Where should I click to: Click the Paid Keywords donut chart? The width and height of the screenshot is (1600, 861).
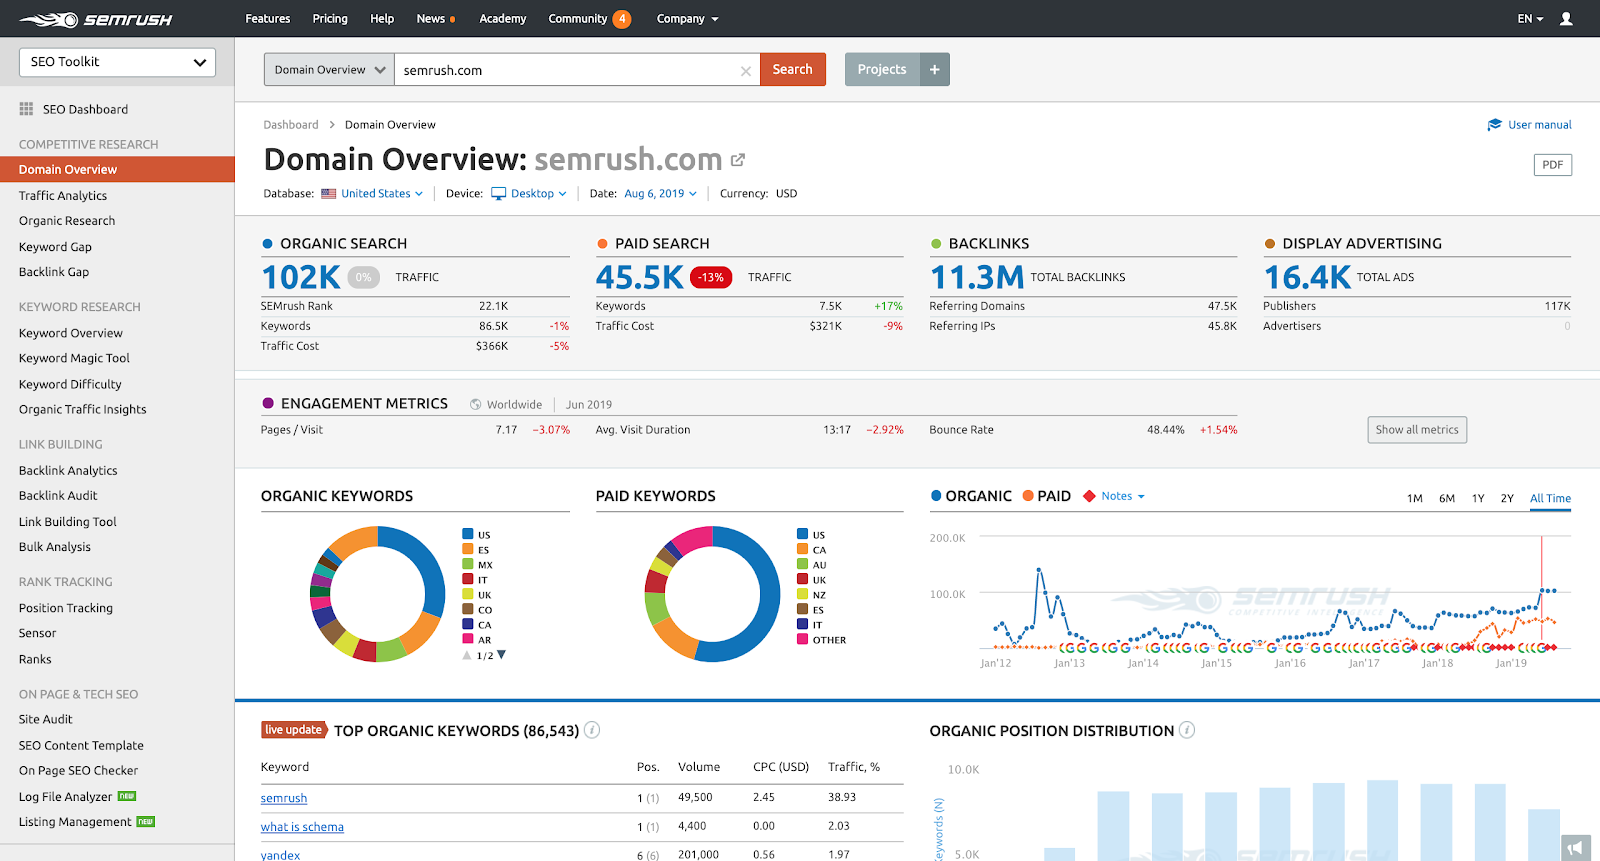pos(712,594)
